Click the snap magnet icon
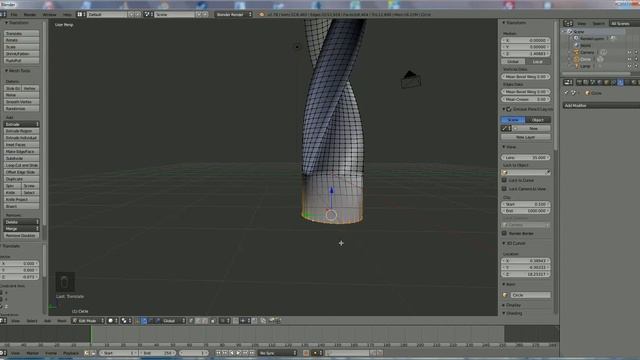 (x=236, y=321)
